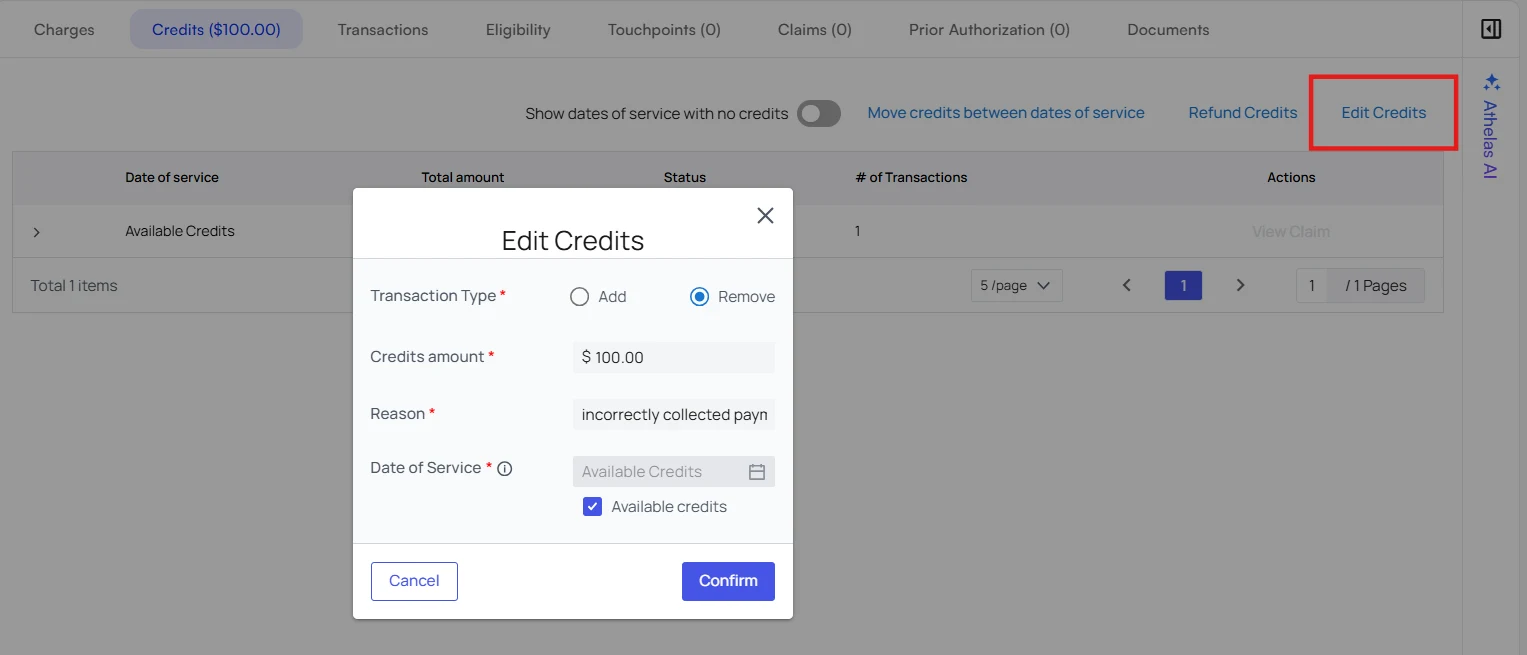Select page 1 in pagination

pos(1183,286)
